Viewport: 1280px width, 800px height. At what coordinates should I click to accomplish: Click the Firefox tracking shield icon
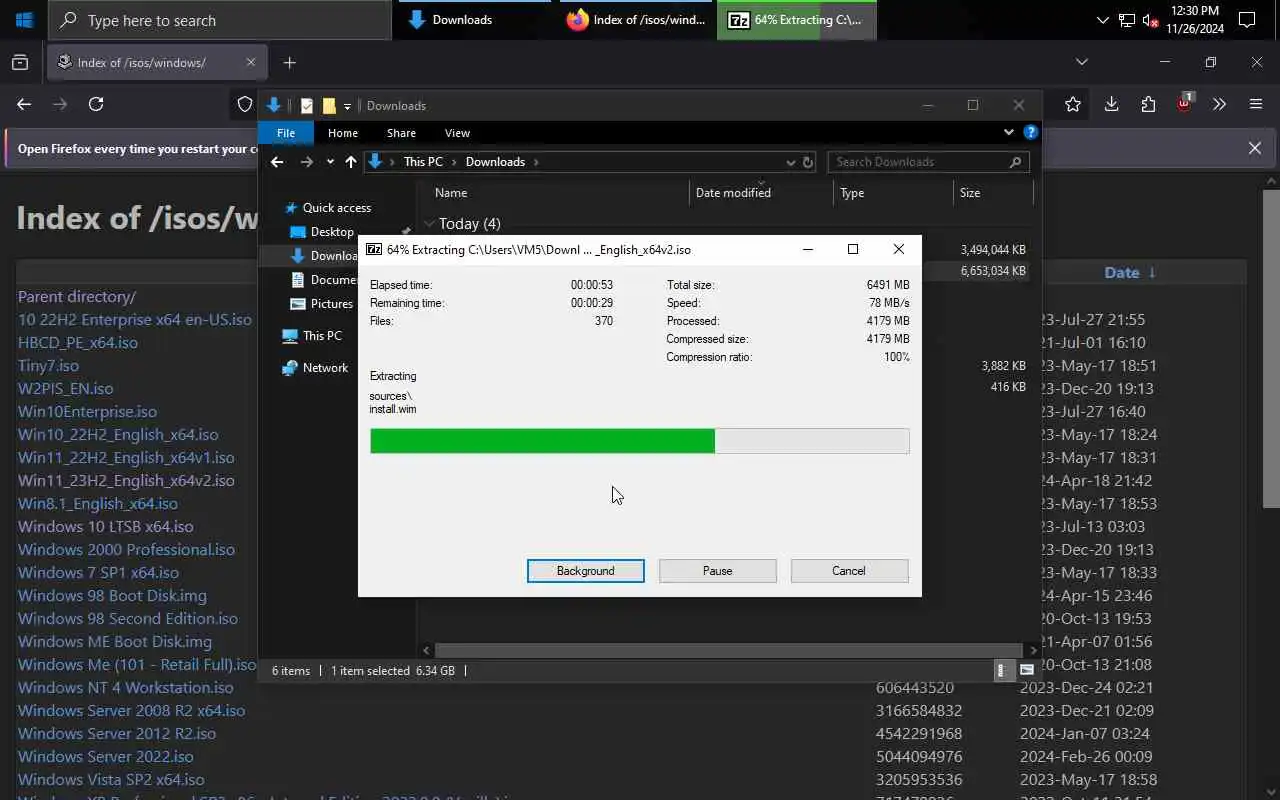tap(245, 104)
